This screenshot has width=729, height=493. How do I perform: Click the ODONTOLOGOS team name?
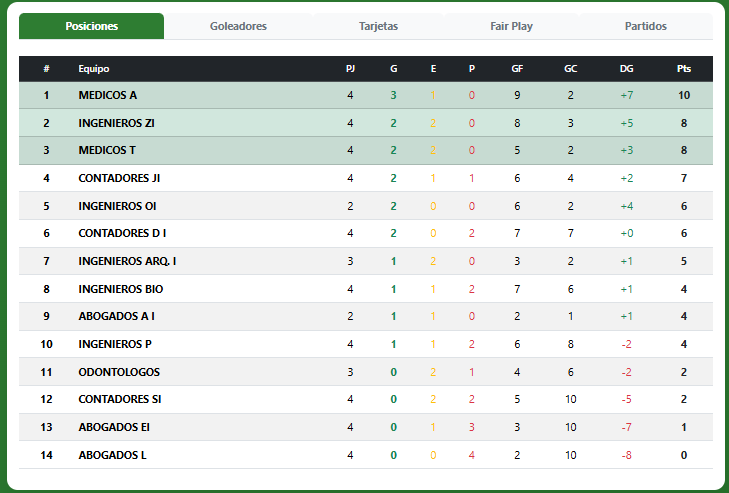pos(119,372)
